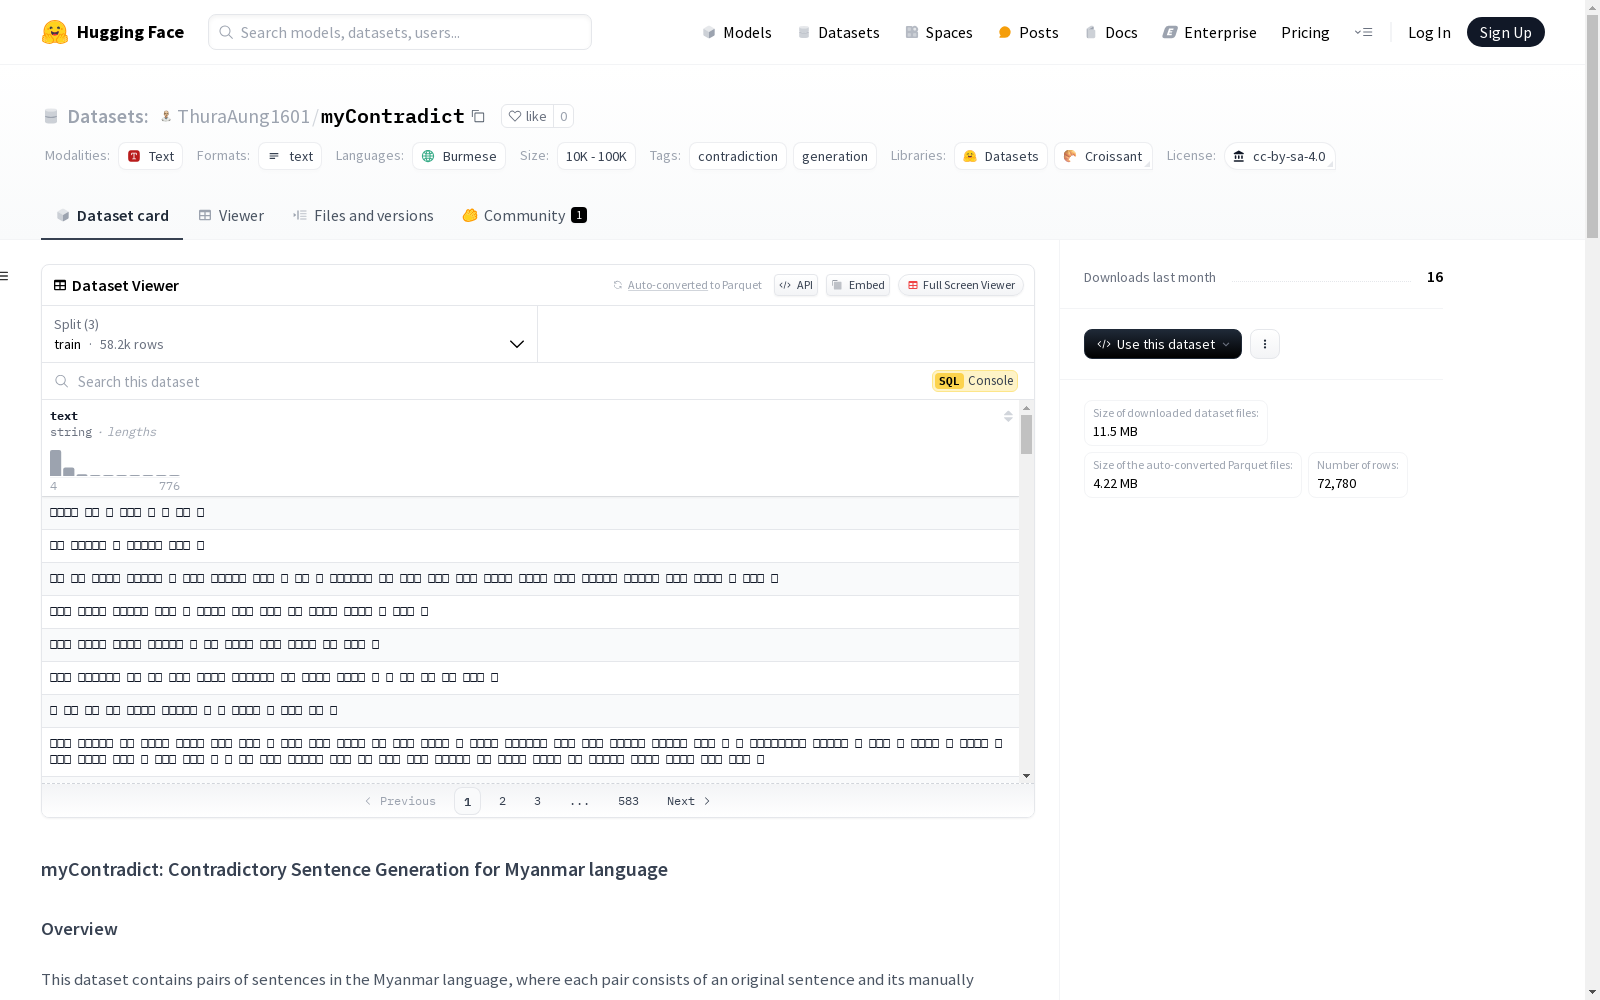Open Docs link

[x=1111, y=32]
